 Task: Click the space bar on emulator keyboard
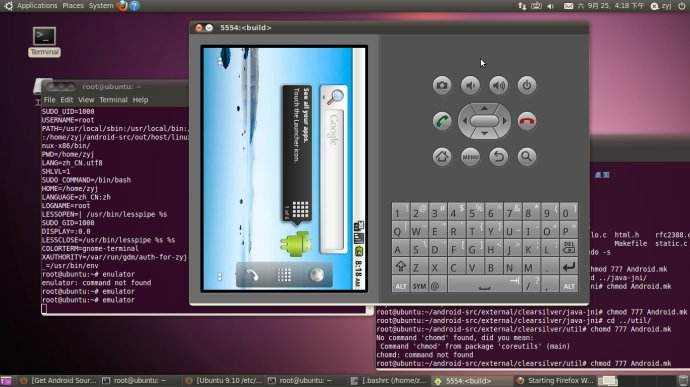(484, 285)
